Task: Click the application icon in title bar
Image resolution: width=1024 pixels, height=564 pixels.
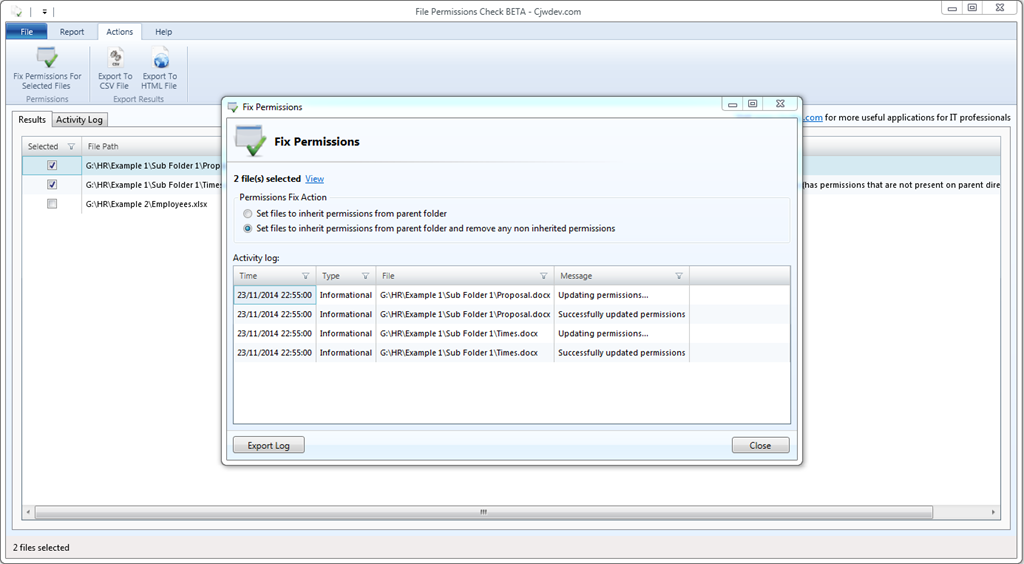Action: pos(16,11)
